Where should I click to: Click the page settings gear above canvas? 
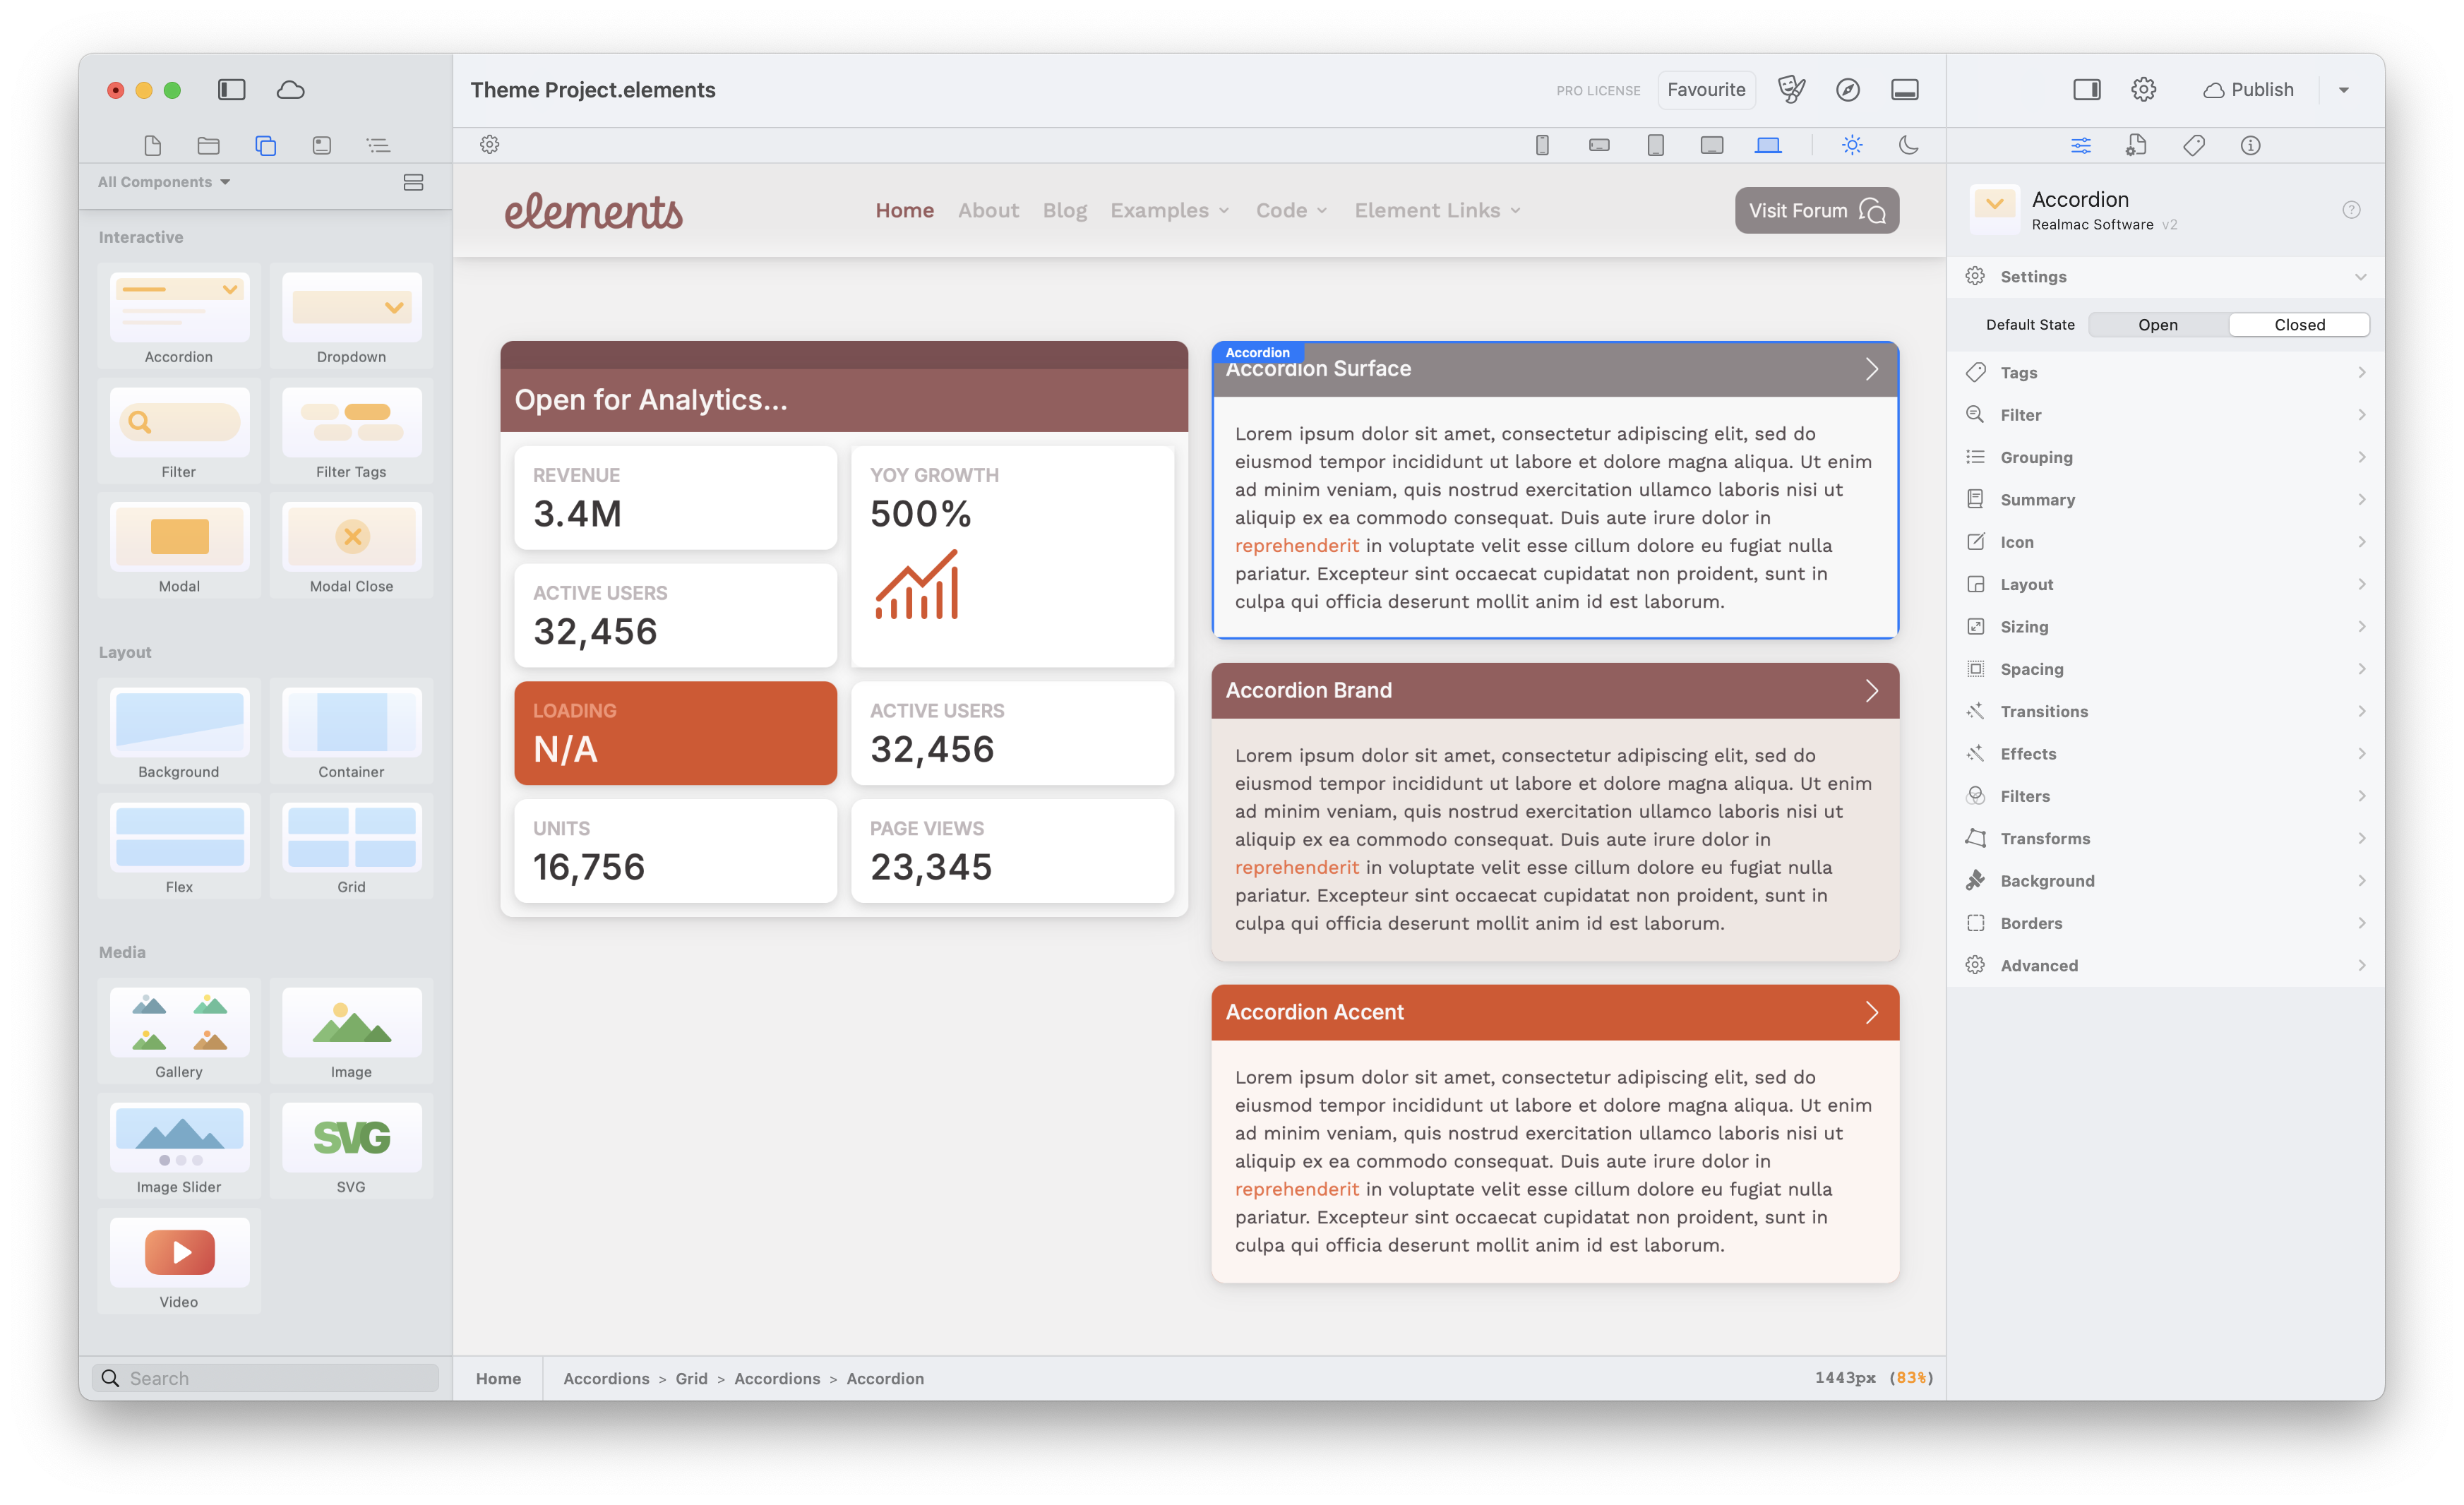[x=489, y=145]
